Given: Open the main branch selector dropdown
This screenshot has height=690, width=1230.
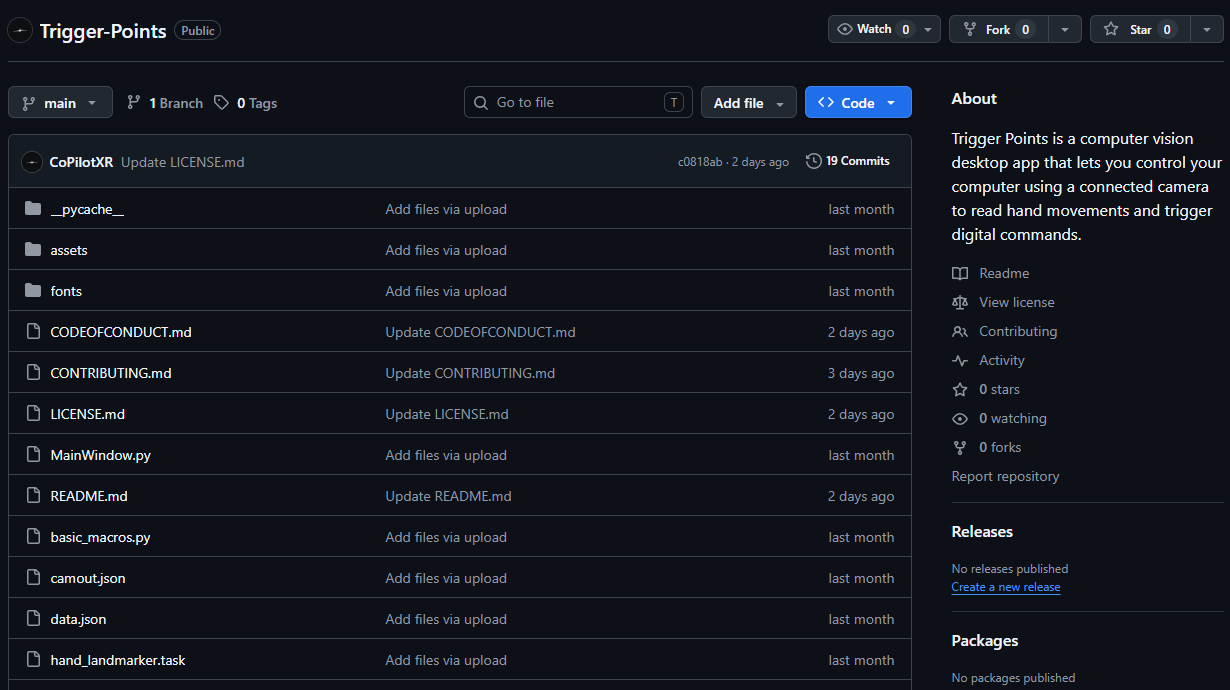Looking at the screenshot, I should pos(60,103).
